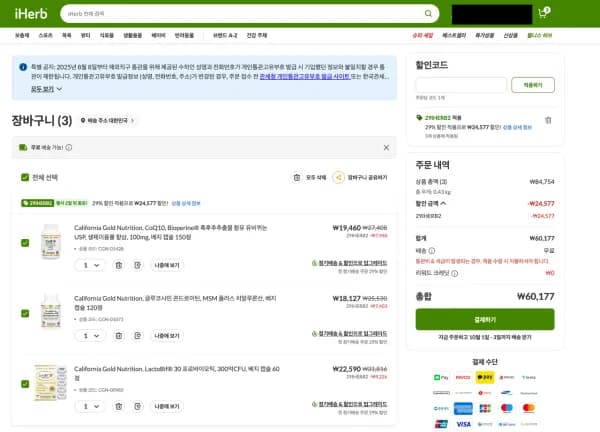
Task: Click the save-to-list icon for CoQ10
Action: click(x=137, y=265)
